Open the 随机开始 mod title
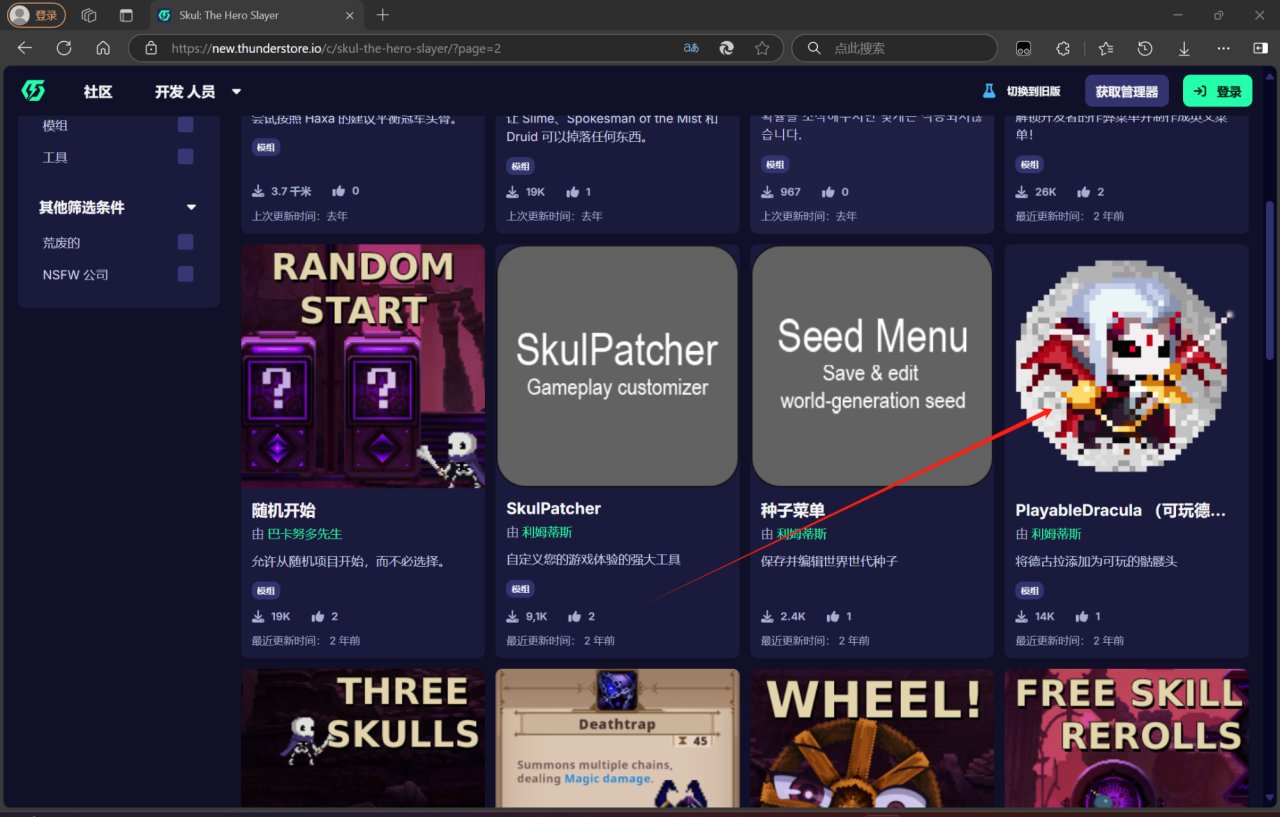 pyautogui.click(x=284, y=510)
